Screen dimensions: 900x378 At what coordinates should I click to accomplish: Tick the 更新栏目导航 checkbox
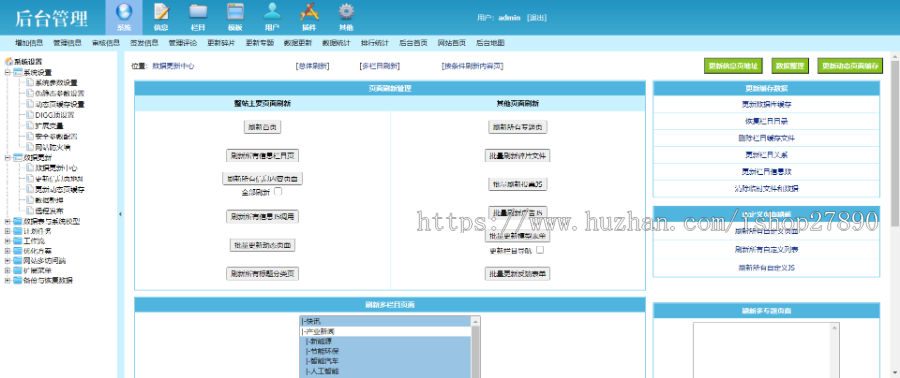pyautogui.click(x=540, y=250)
